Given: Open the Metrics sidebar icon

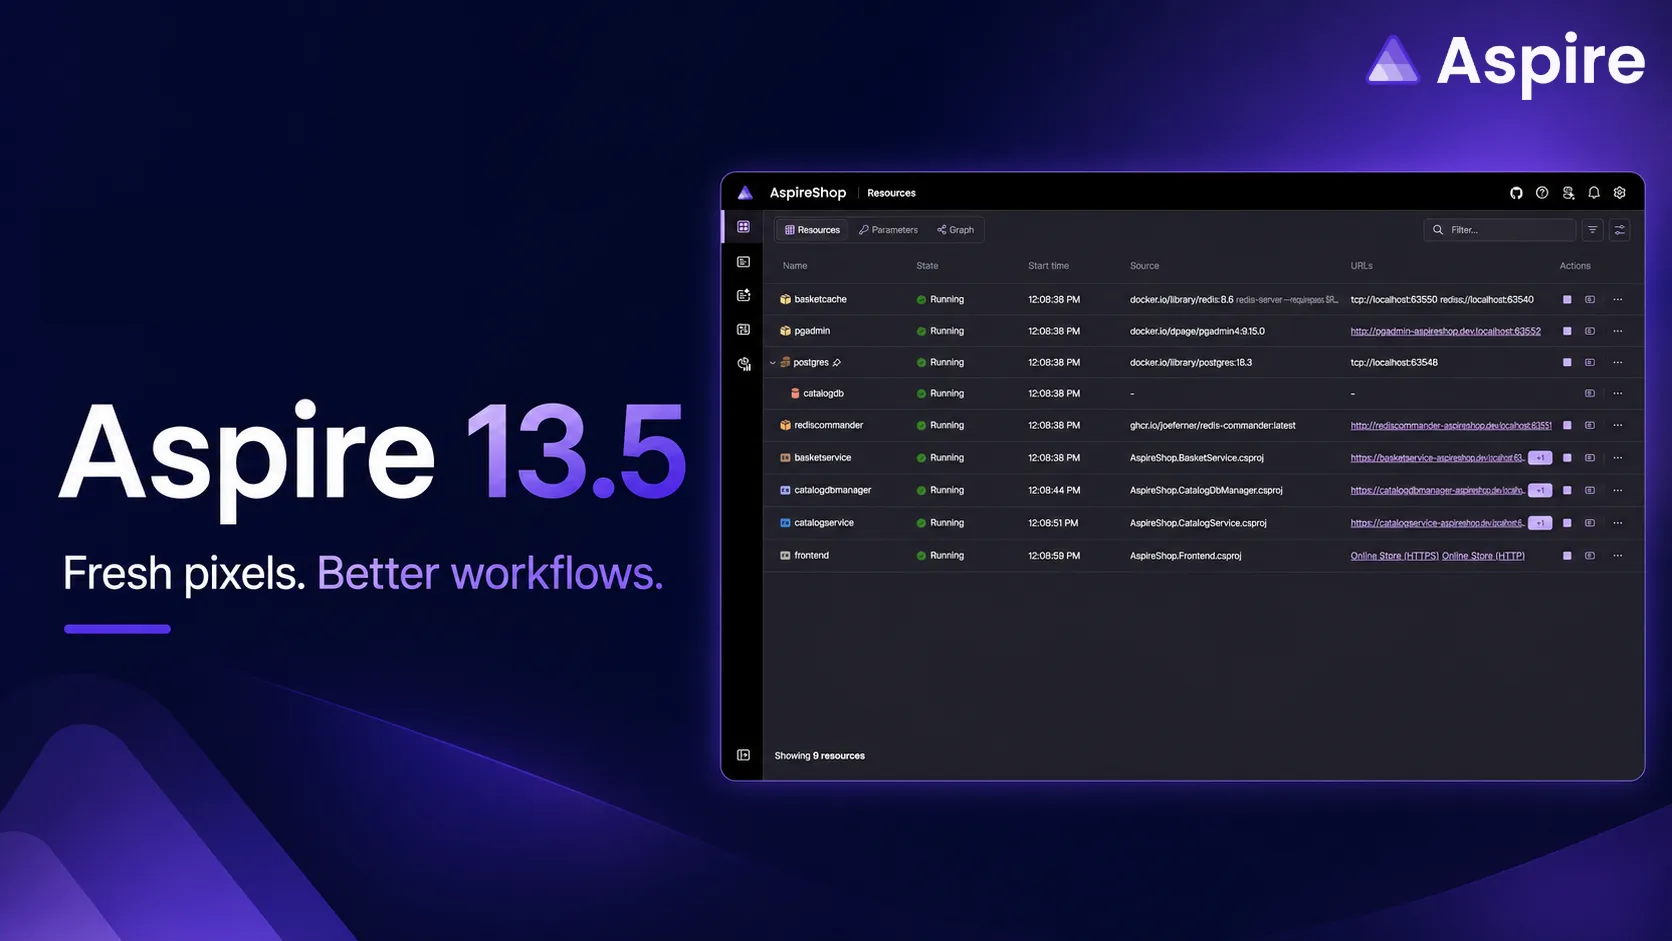Looking at the screenshot, I should (x=743, y=364).
